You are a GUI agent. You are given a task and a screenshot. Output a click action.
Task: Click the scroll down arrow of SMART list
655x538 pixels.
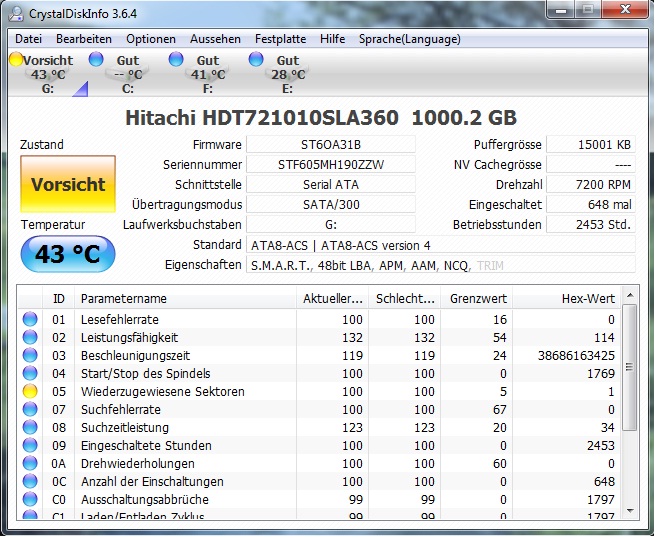click(630, 511)
